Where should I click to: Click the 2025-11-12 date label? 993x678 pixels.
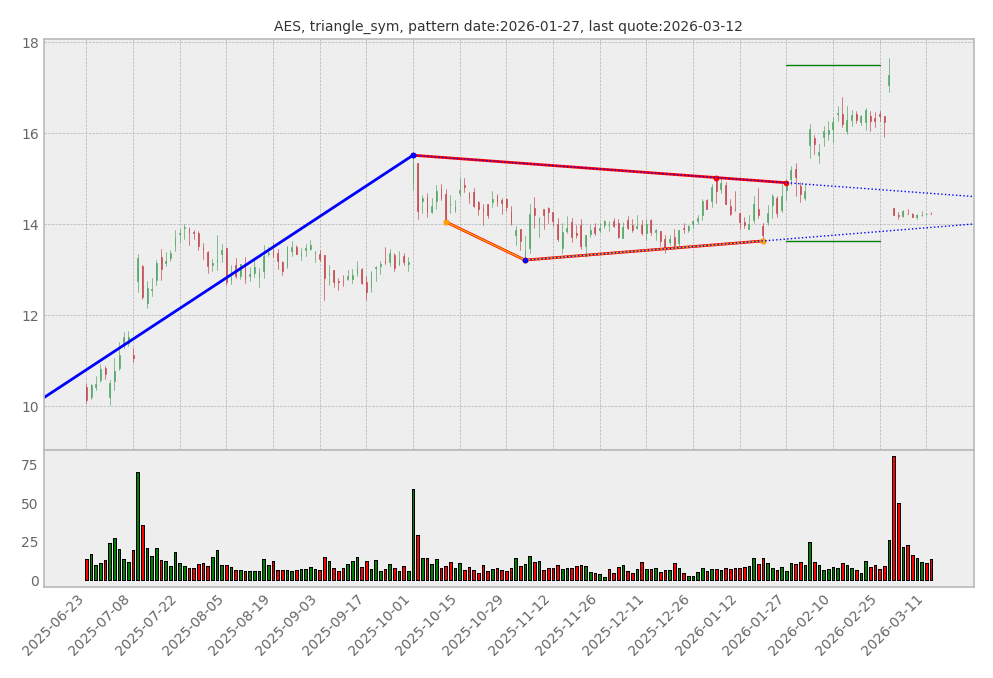tap(525, 628)
